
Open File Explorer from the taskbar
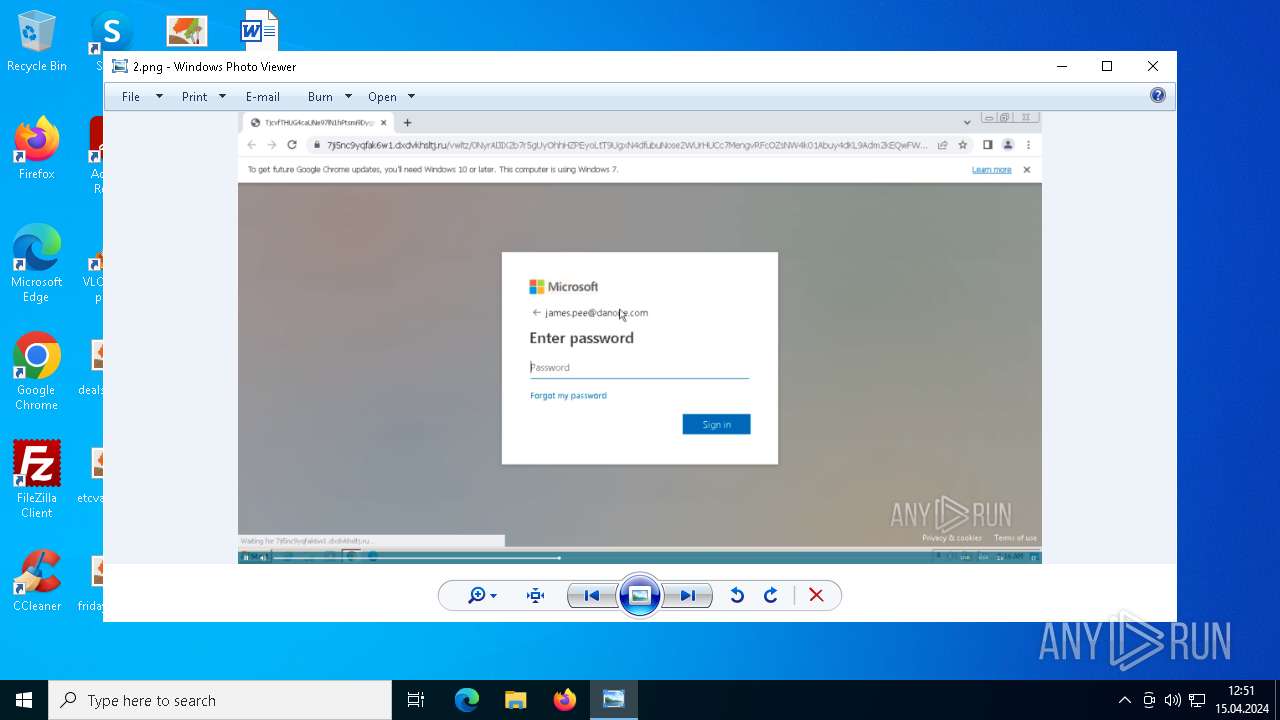[515, 700]
